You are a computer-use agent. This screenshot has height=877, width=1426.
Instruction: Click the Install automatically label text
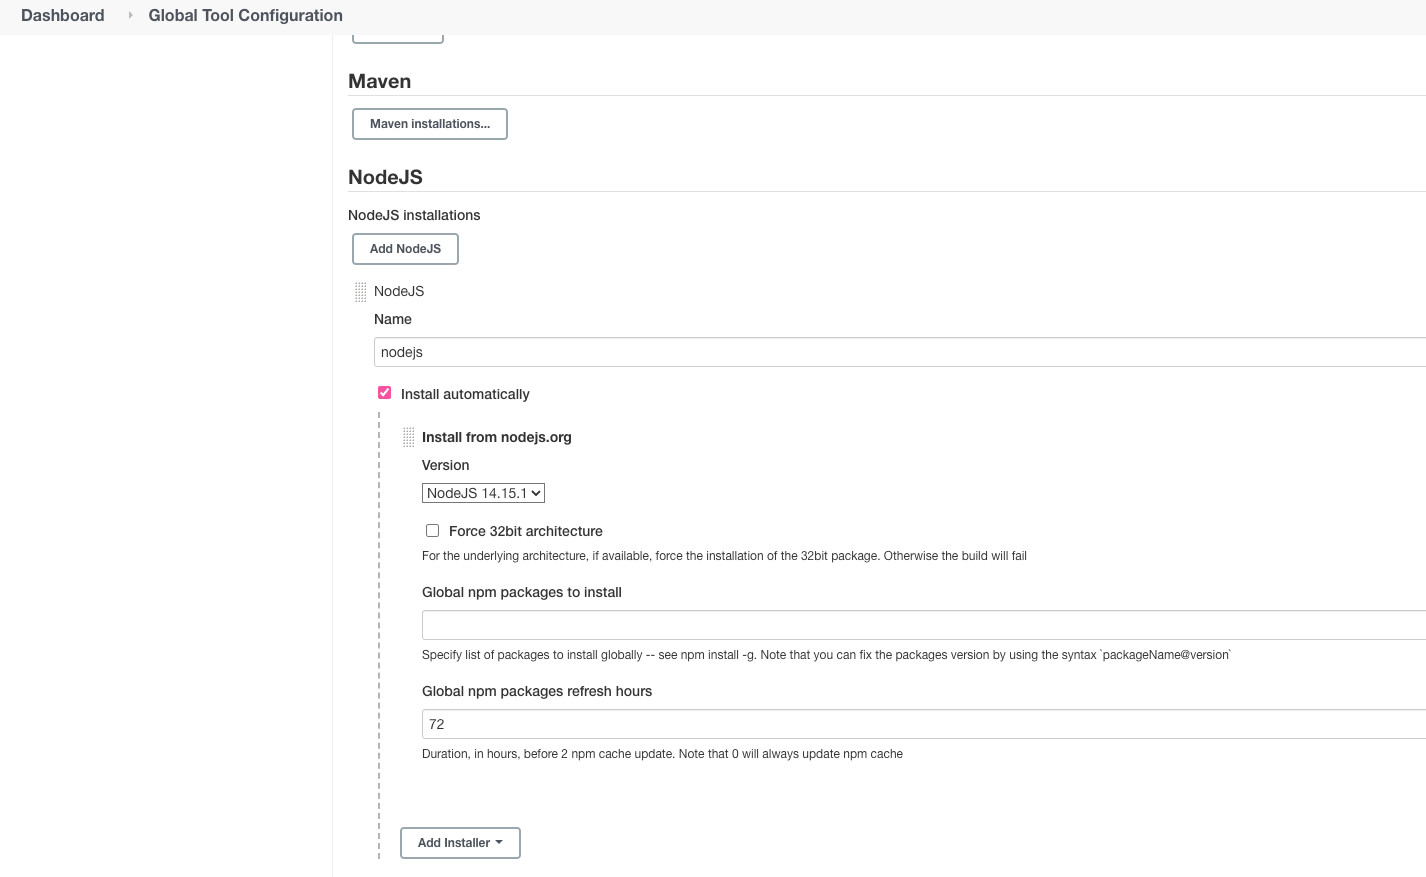465,394
